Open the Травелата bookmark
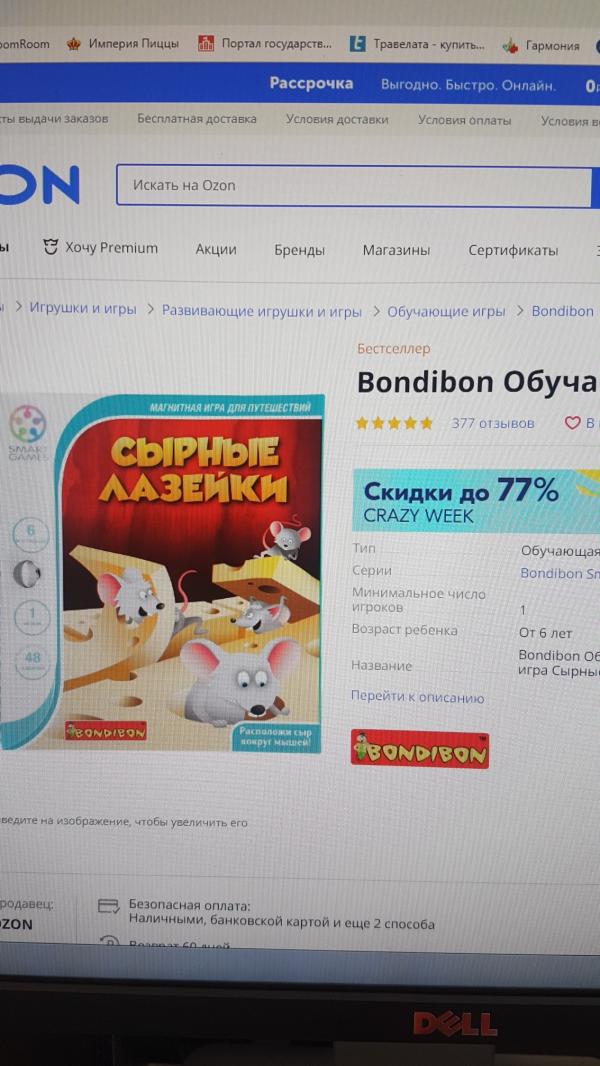Screen dimensions: 600x1066 tap(417, 45)
